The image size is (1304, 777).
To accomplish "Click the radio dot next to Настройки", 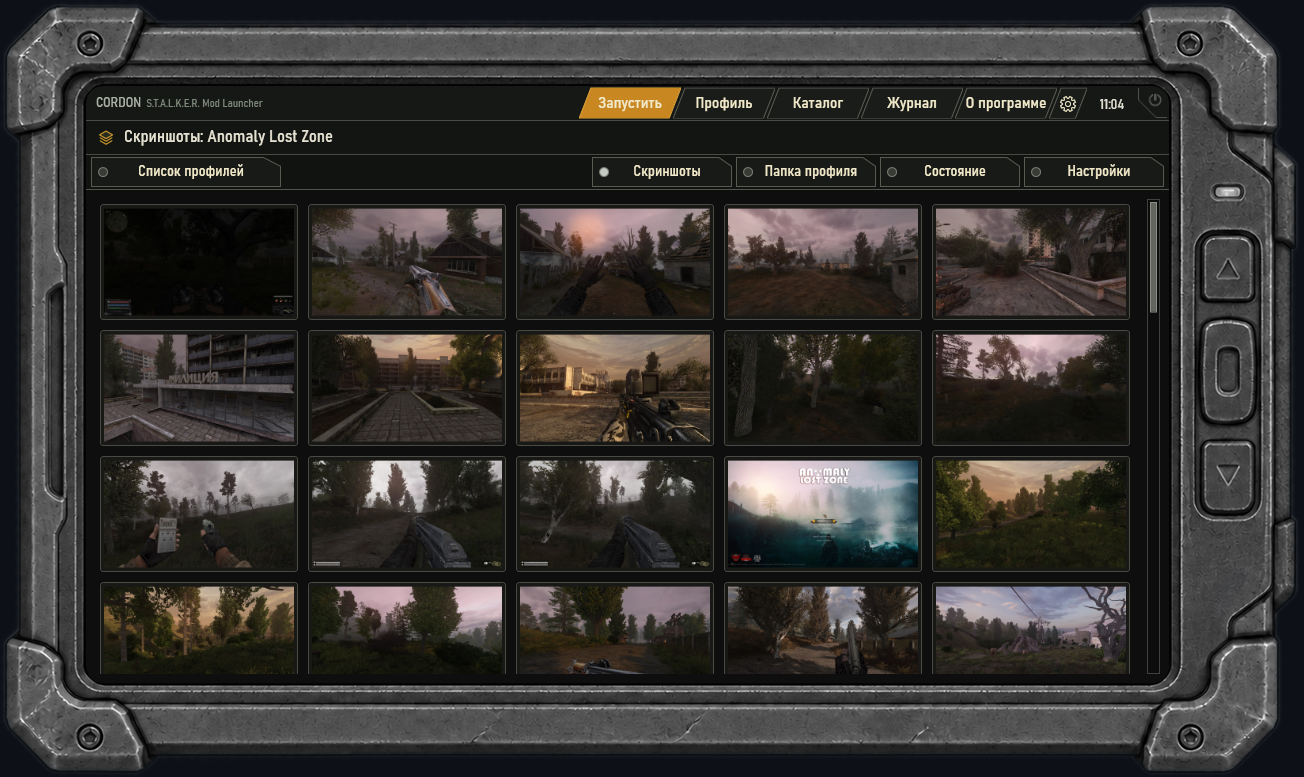I will tap(1036, 172).
